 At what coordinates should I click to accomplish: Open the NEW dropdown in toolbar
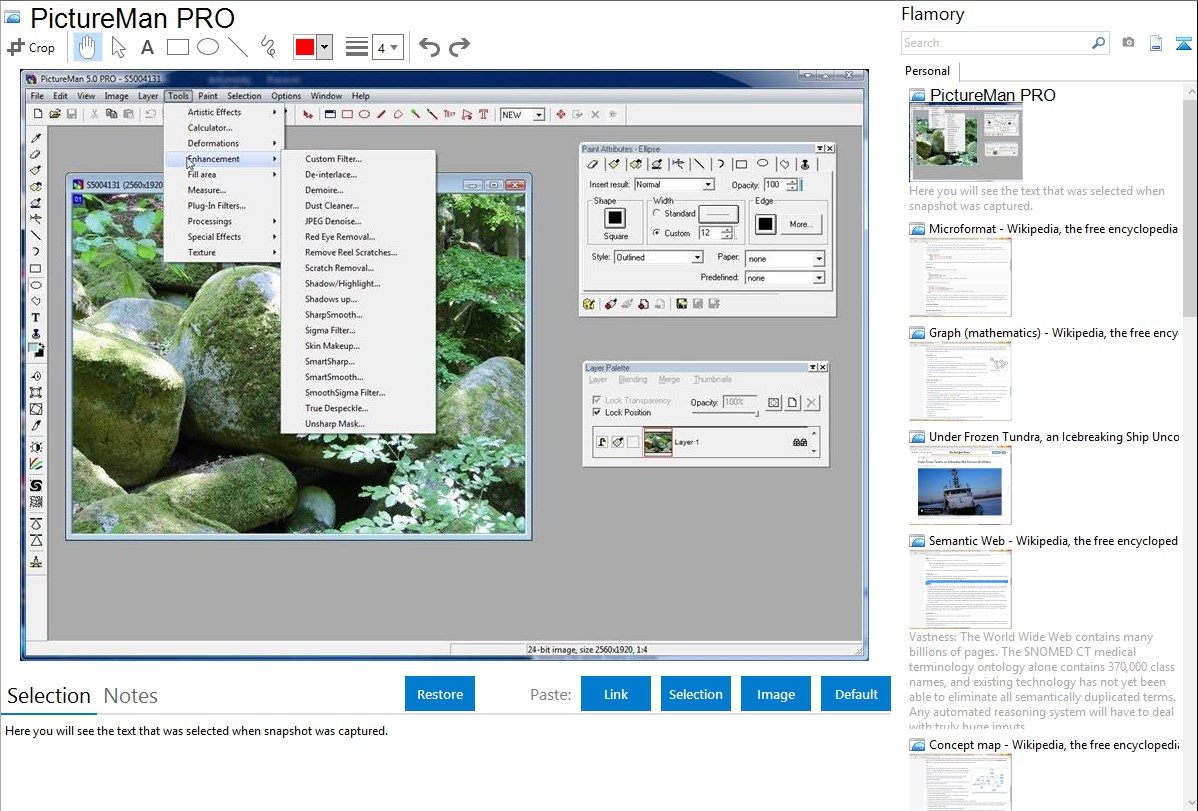click(539, 115)
